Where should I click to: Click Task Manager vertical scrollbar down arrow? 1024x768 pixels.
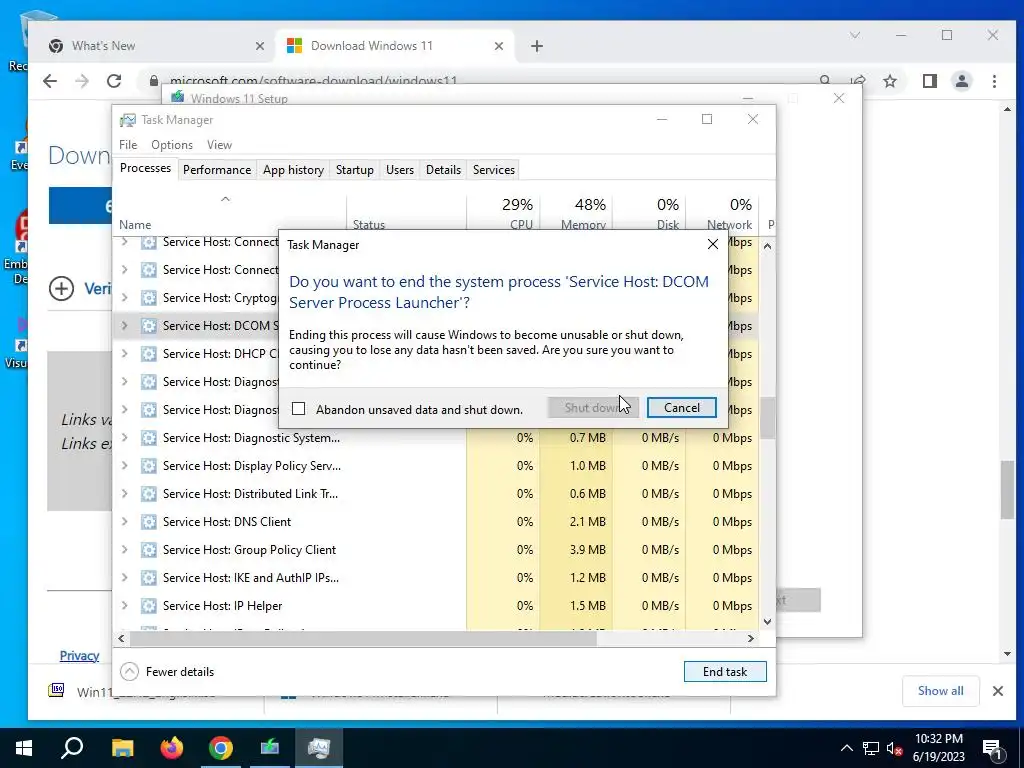[767, 622]
